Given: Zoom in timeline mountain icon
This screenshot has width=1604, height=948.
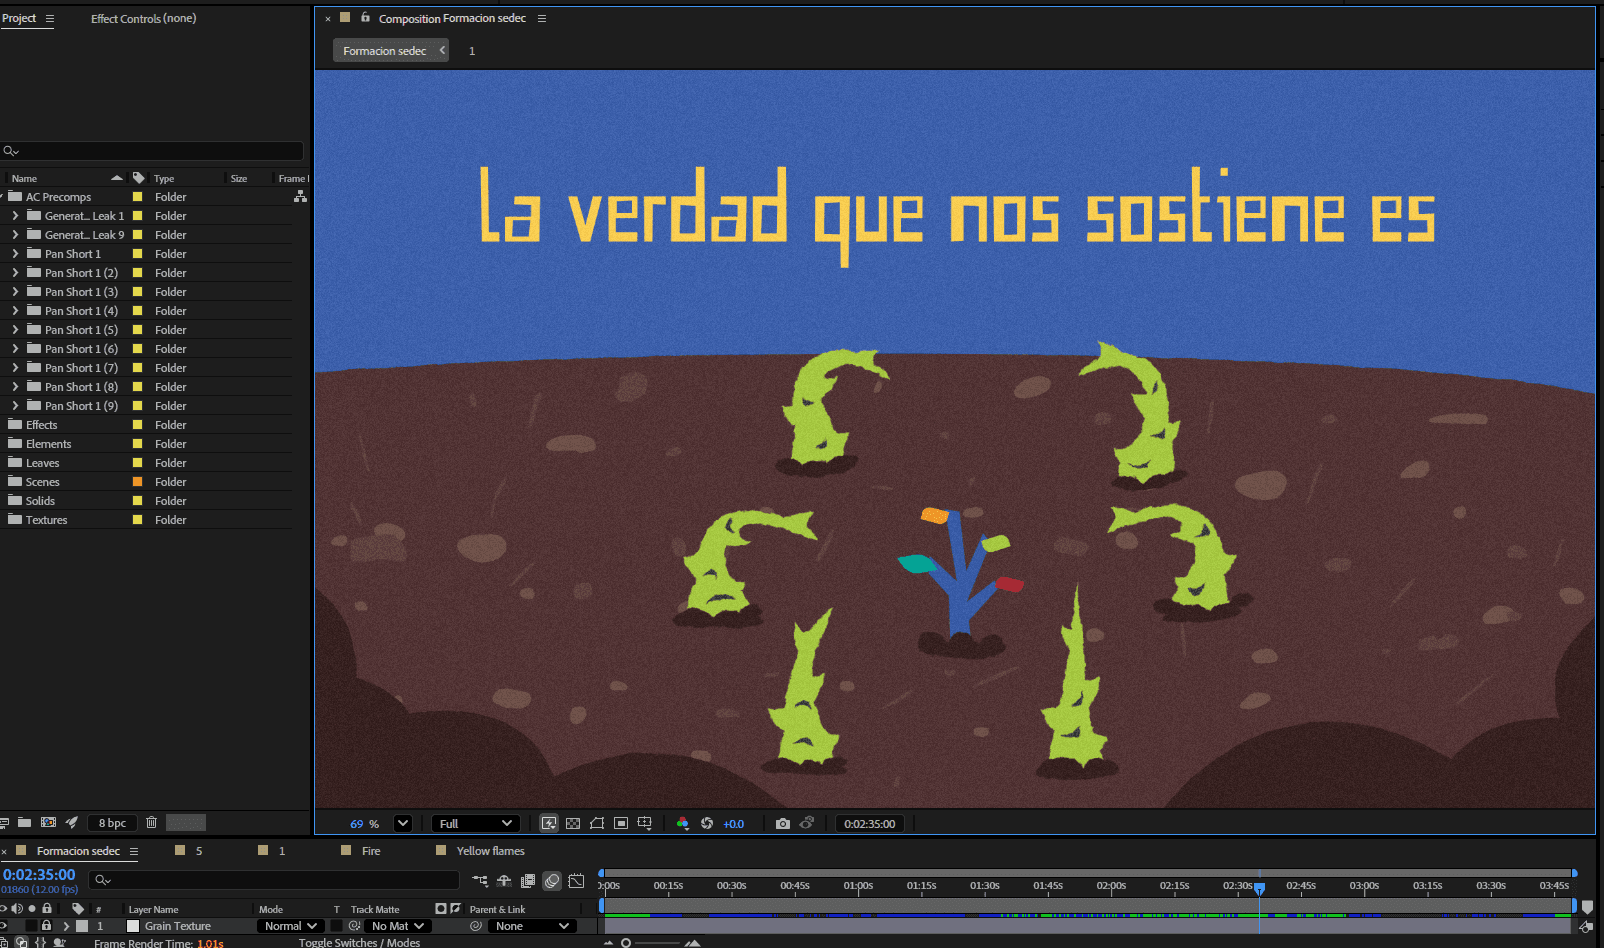Looking at the screenshot, I should (x=692, y=943).
